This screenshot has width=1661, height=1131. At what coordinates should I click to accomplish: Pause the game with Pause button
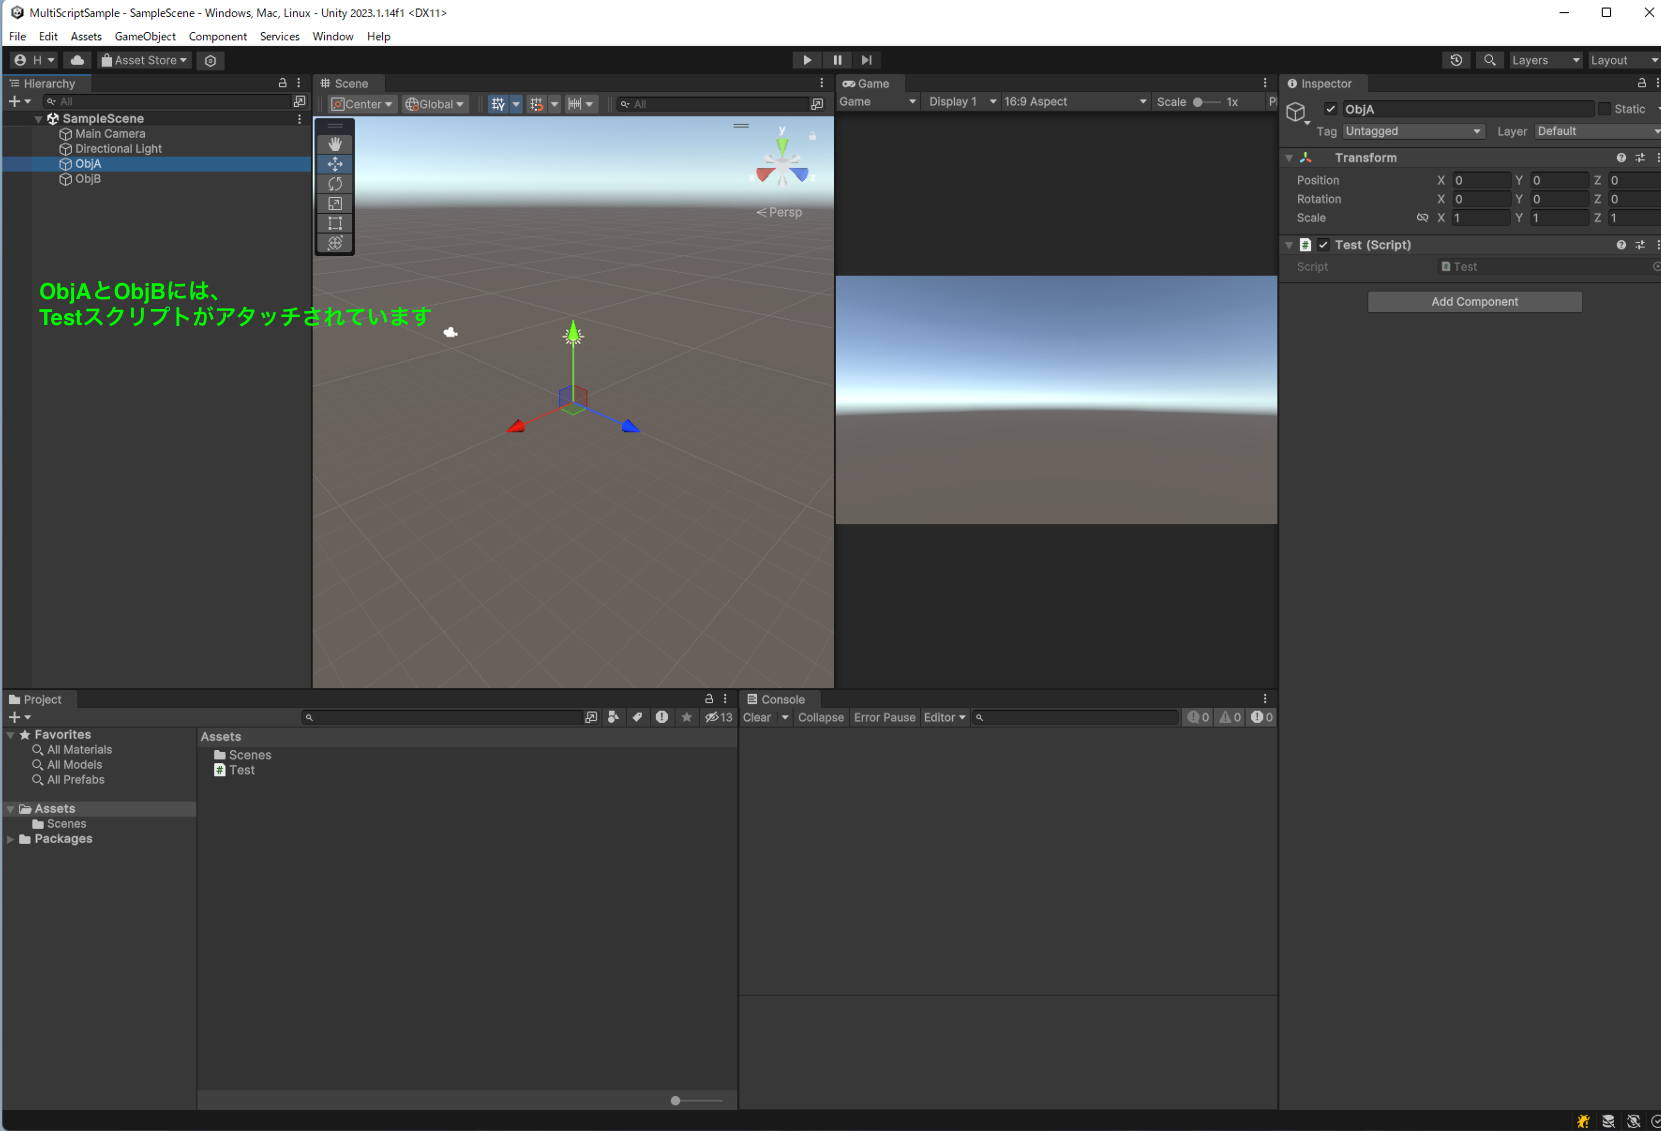pos(837,60)
